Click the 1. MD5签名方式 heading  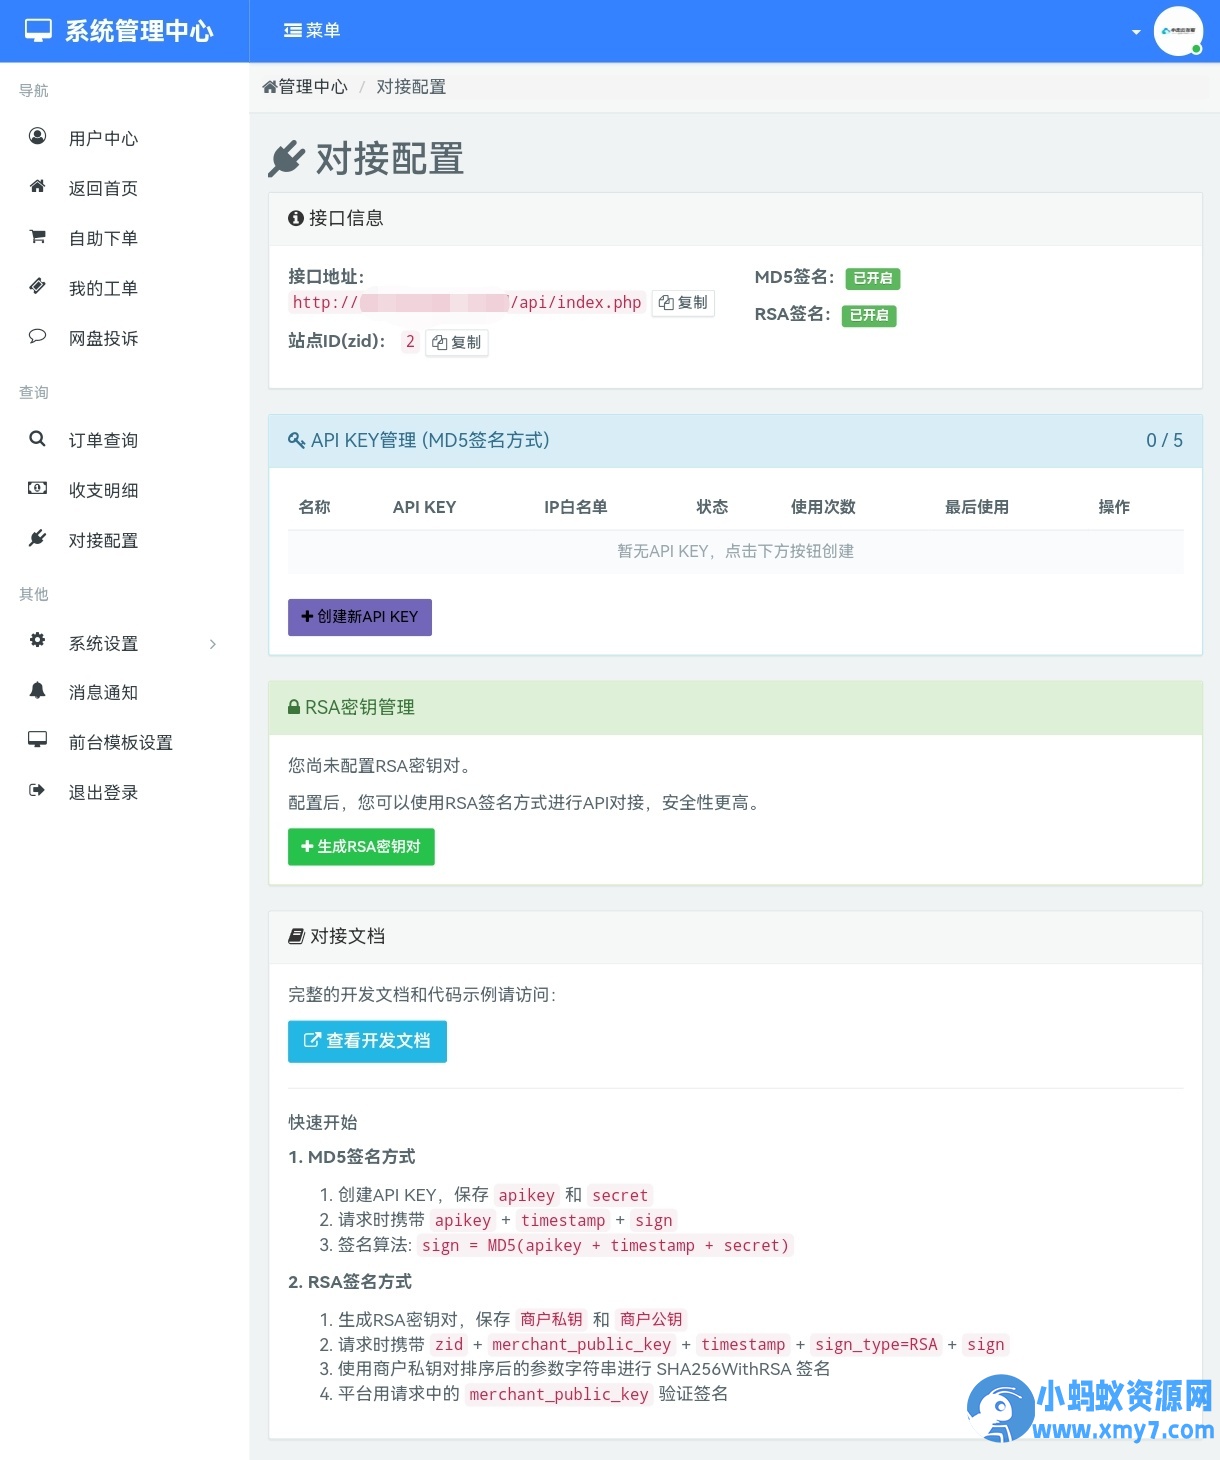352,1157
